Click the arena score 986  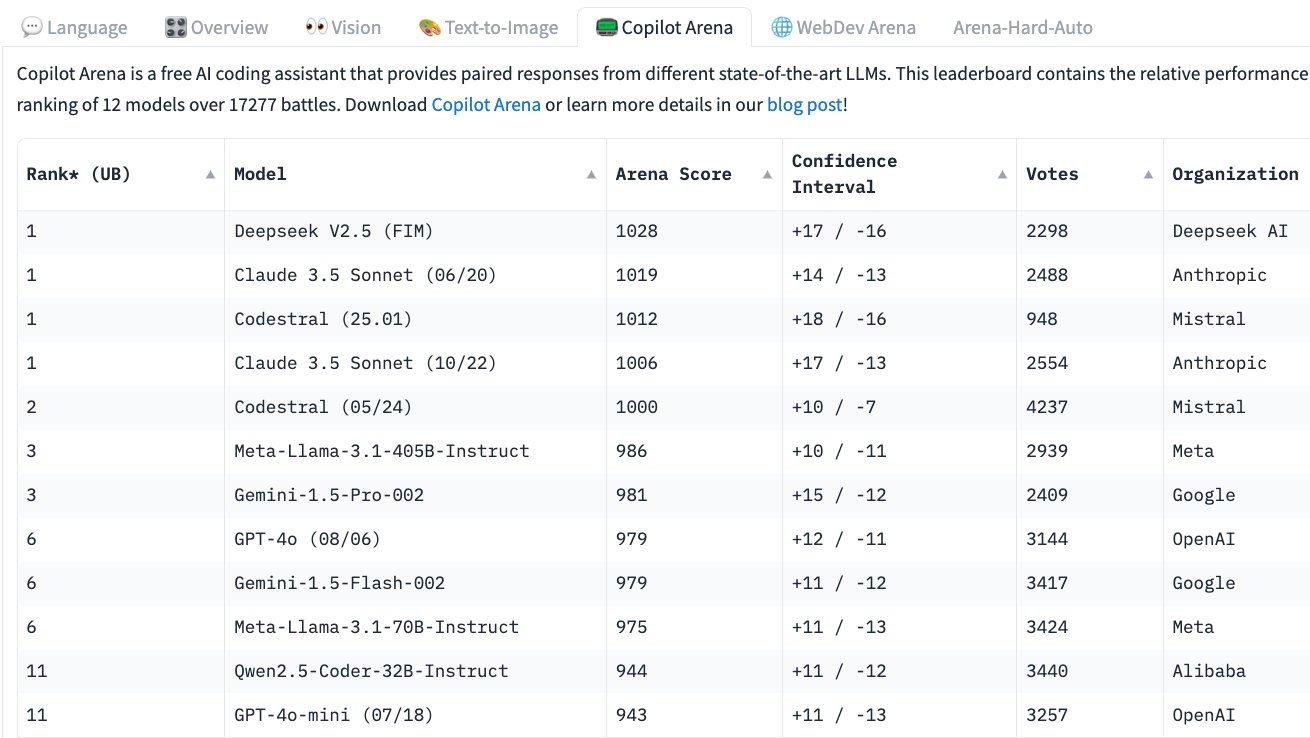(631, 451)
